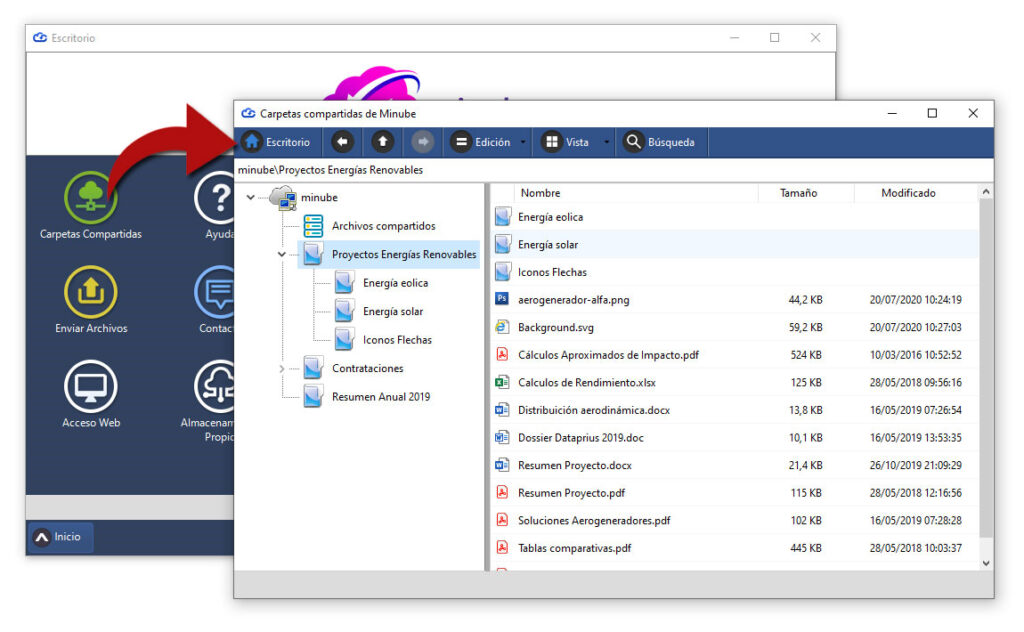Select Cálculos Aproximados de Impacto.pdf

click(735, 355)
